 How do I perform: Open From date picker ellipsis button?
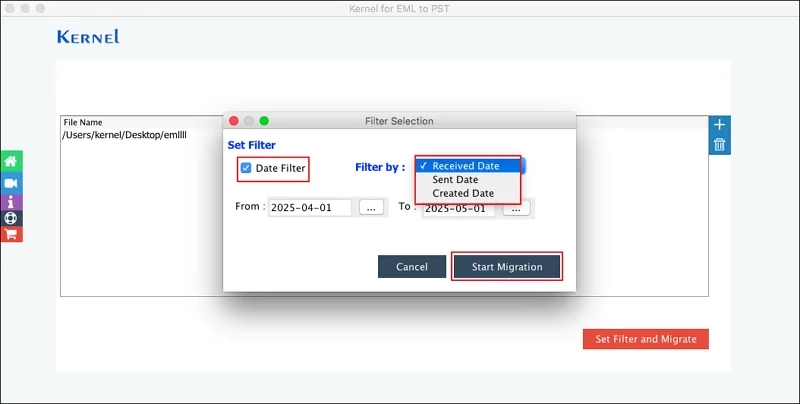point(371,208)
